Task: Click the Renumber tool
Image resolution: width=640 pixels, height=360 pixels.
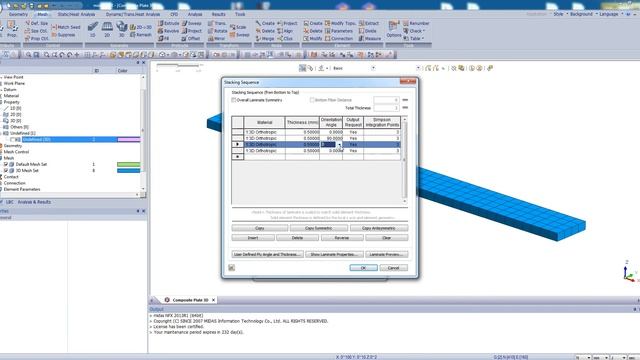Action: 416,23
